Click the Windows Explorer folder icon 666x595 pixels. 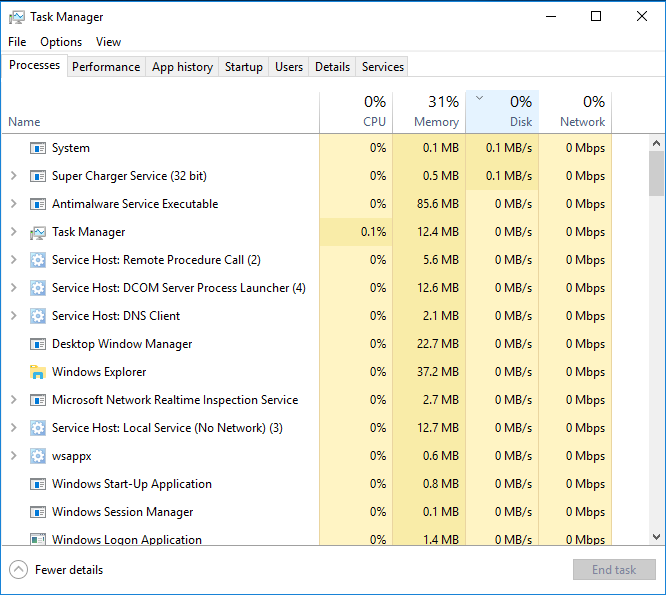pyautogui.click(x=38, y=372)
